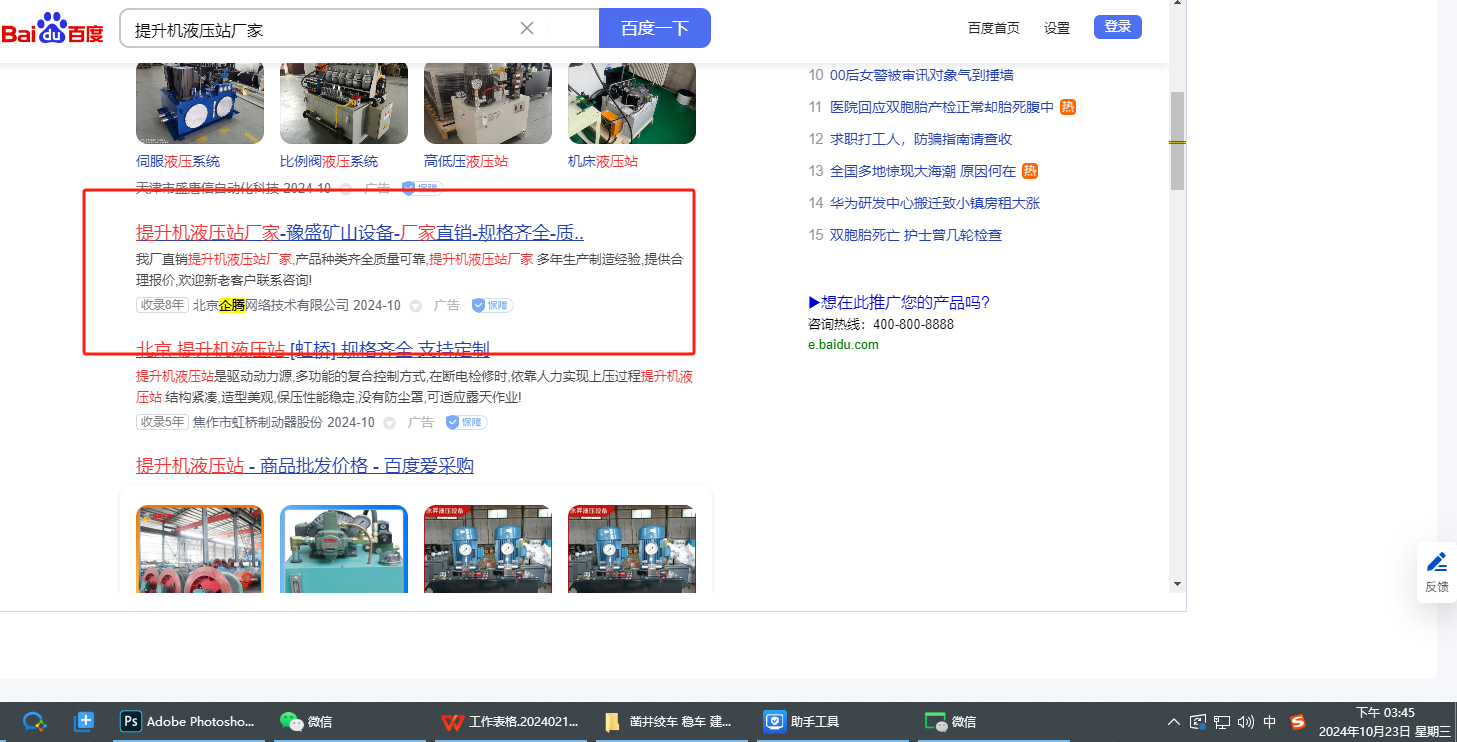The height and width of the screenshot is (742, 1457).
Task: Open the 高低压液压站 product thumbnail
Action: (488, 103)
